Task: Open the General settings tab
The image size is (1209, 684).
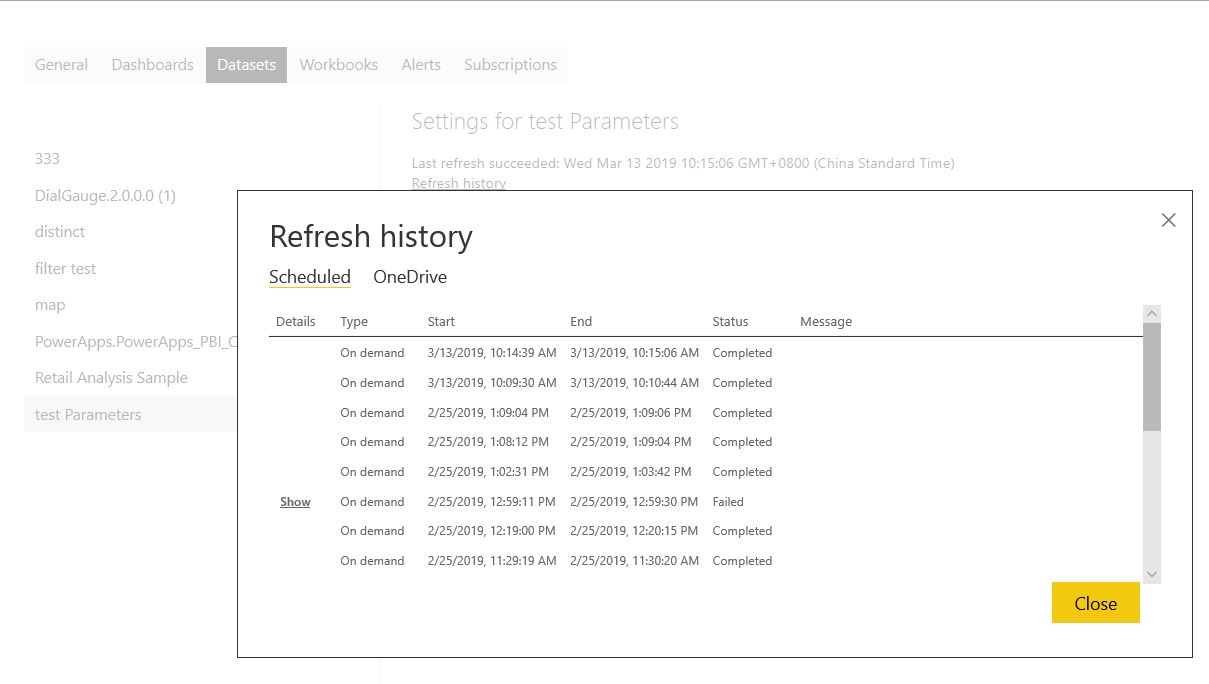Action: point(62,65)
